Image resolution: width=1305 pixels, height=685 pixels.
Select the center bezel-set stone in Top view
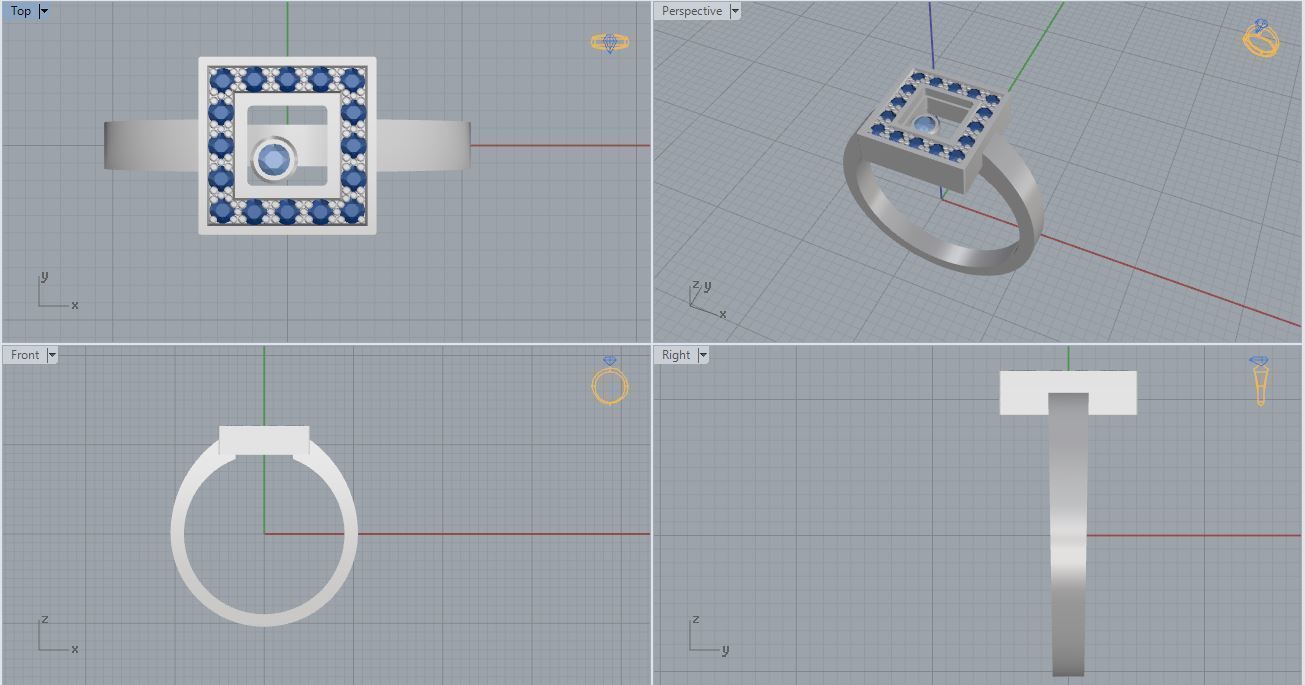pos(274,160)
